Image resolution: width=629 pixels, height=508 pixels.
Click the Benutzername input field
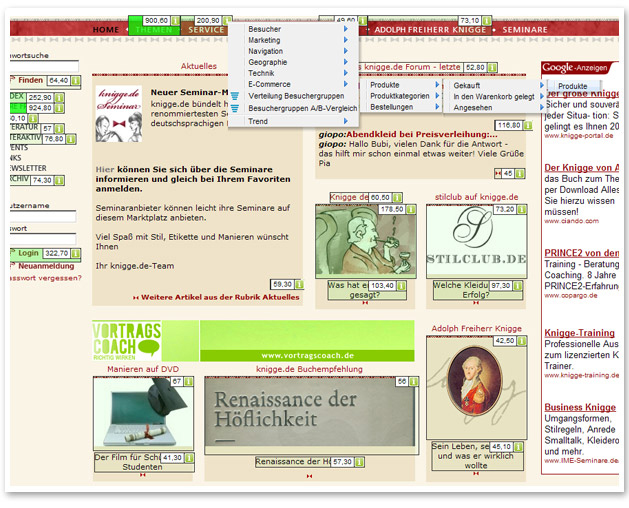43,217
